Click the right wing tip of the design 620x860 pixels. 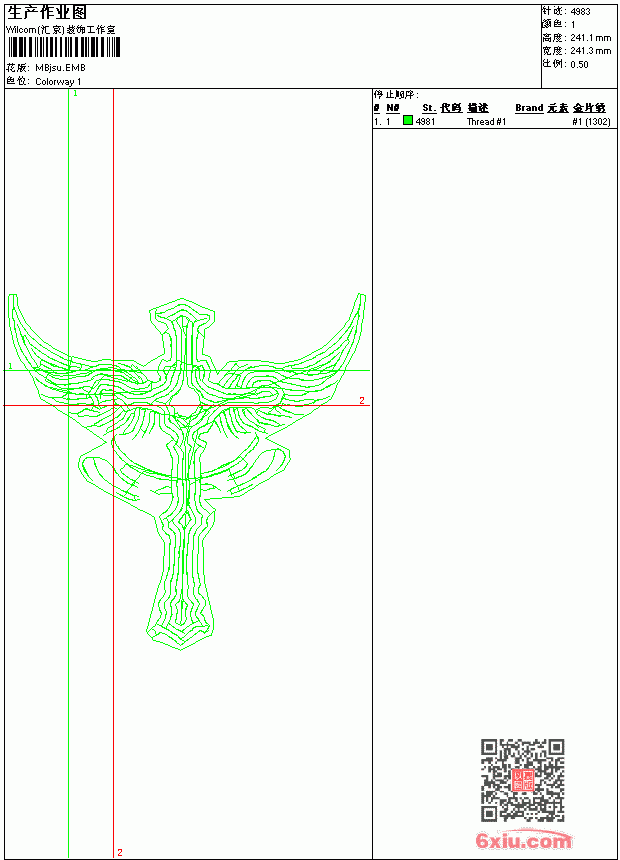coord(362,297)
